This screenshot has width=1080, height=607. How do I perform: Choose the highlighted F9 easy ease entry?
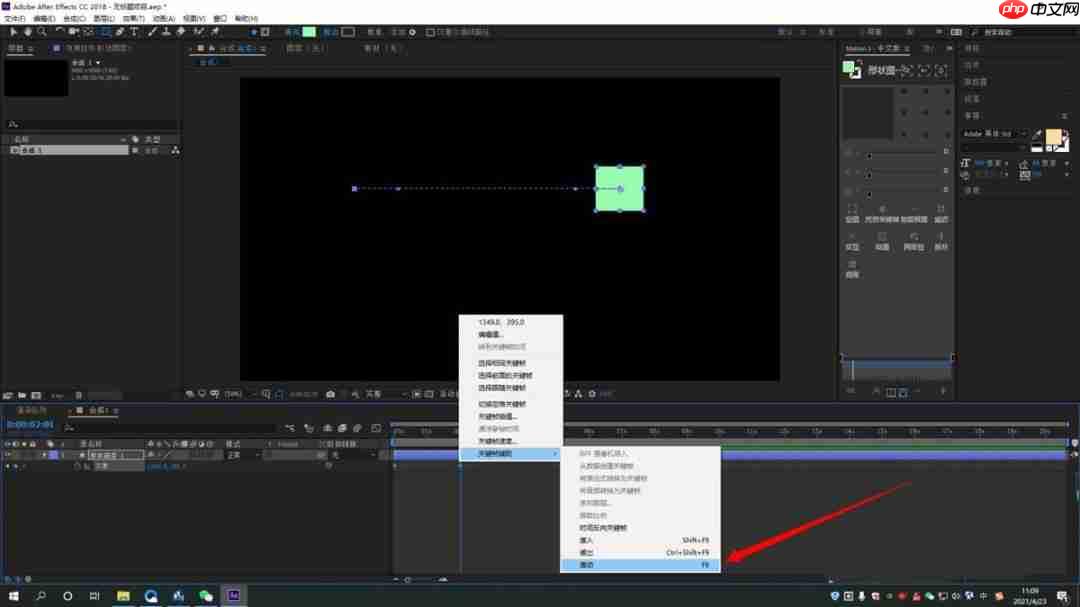[640, 565]
